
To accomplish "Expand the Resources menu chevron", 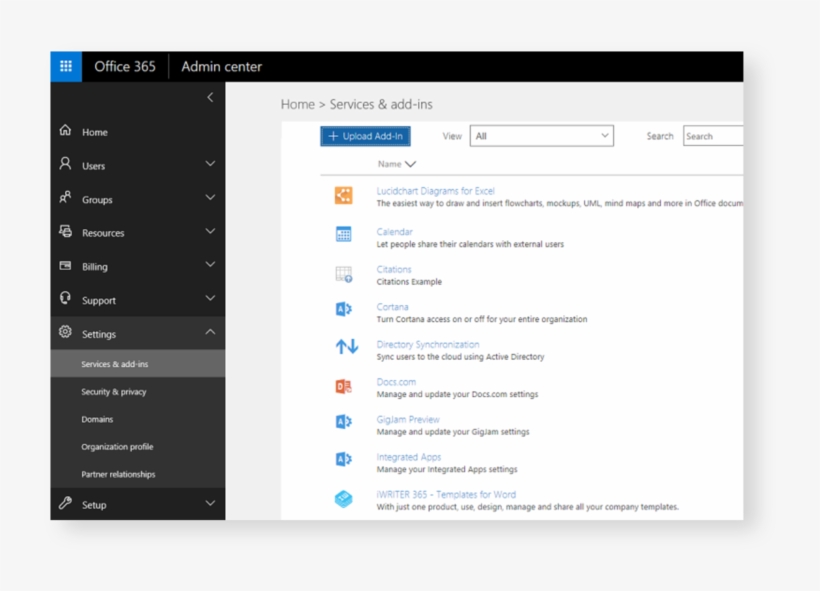I will [x=210, y=231].
